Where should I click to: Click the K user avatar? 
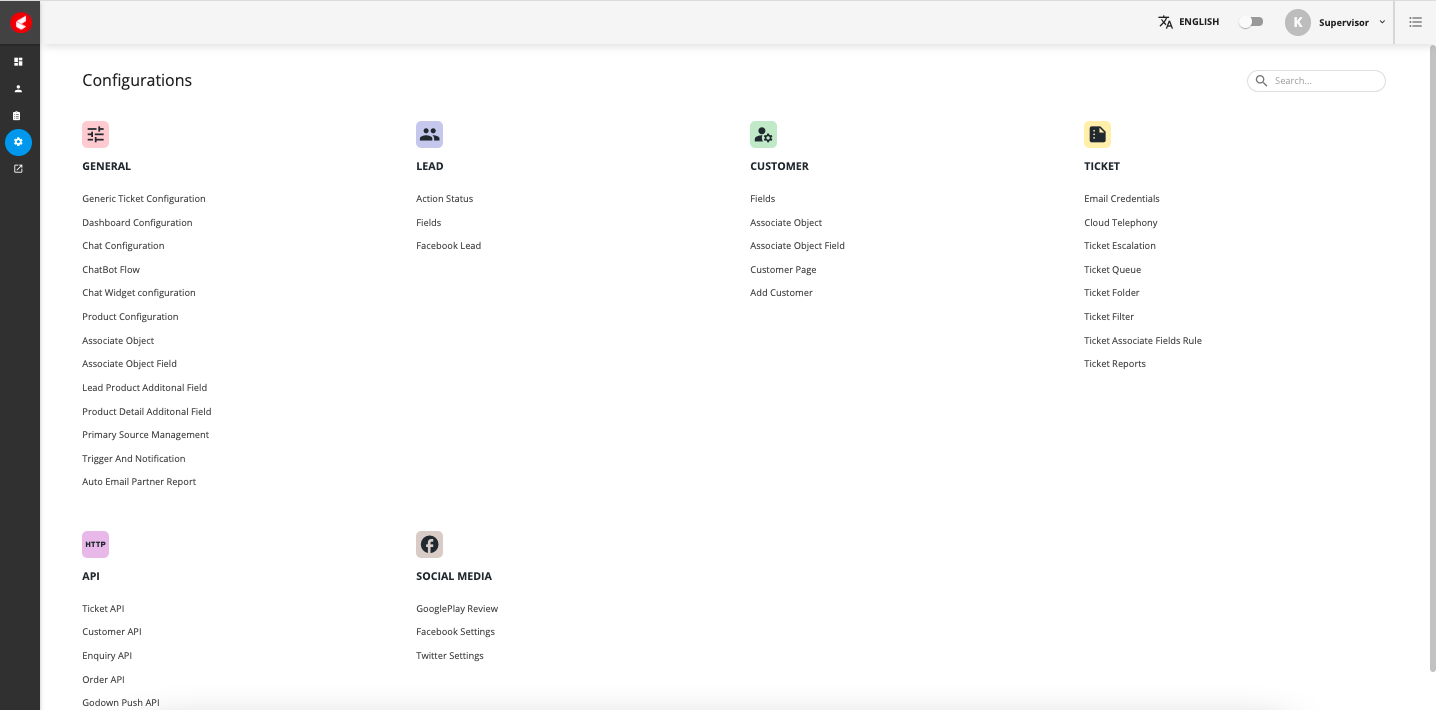click(1298, 22)
